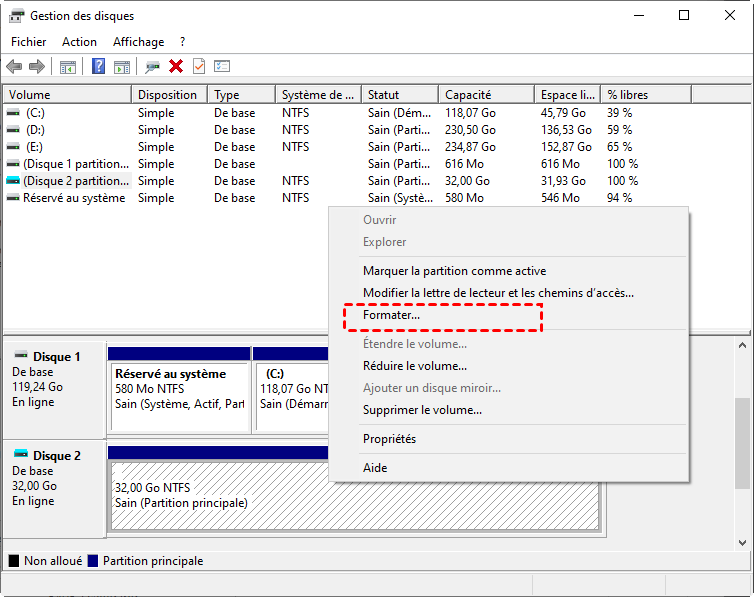Click the drive icon of volume (C:)

pyautogui.click(x=13, y=112)
